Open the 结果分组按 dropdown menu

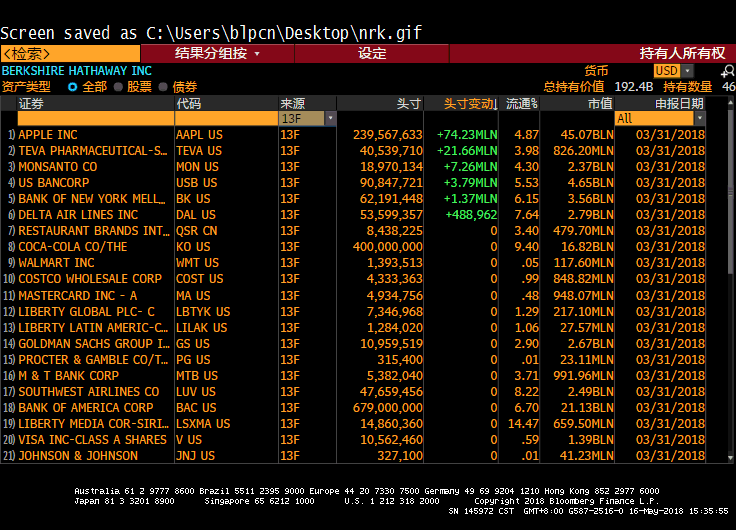coord(217,54)
